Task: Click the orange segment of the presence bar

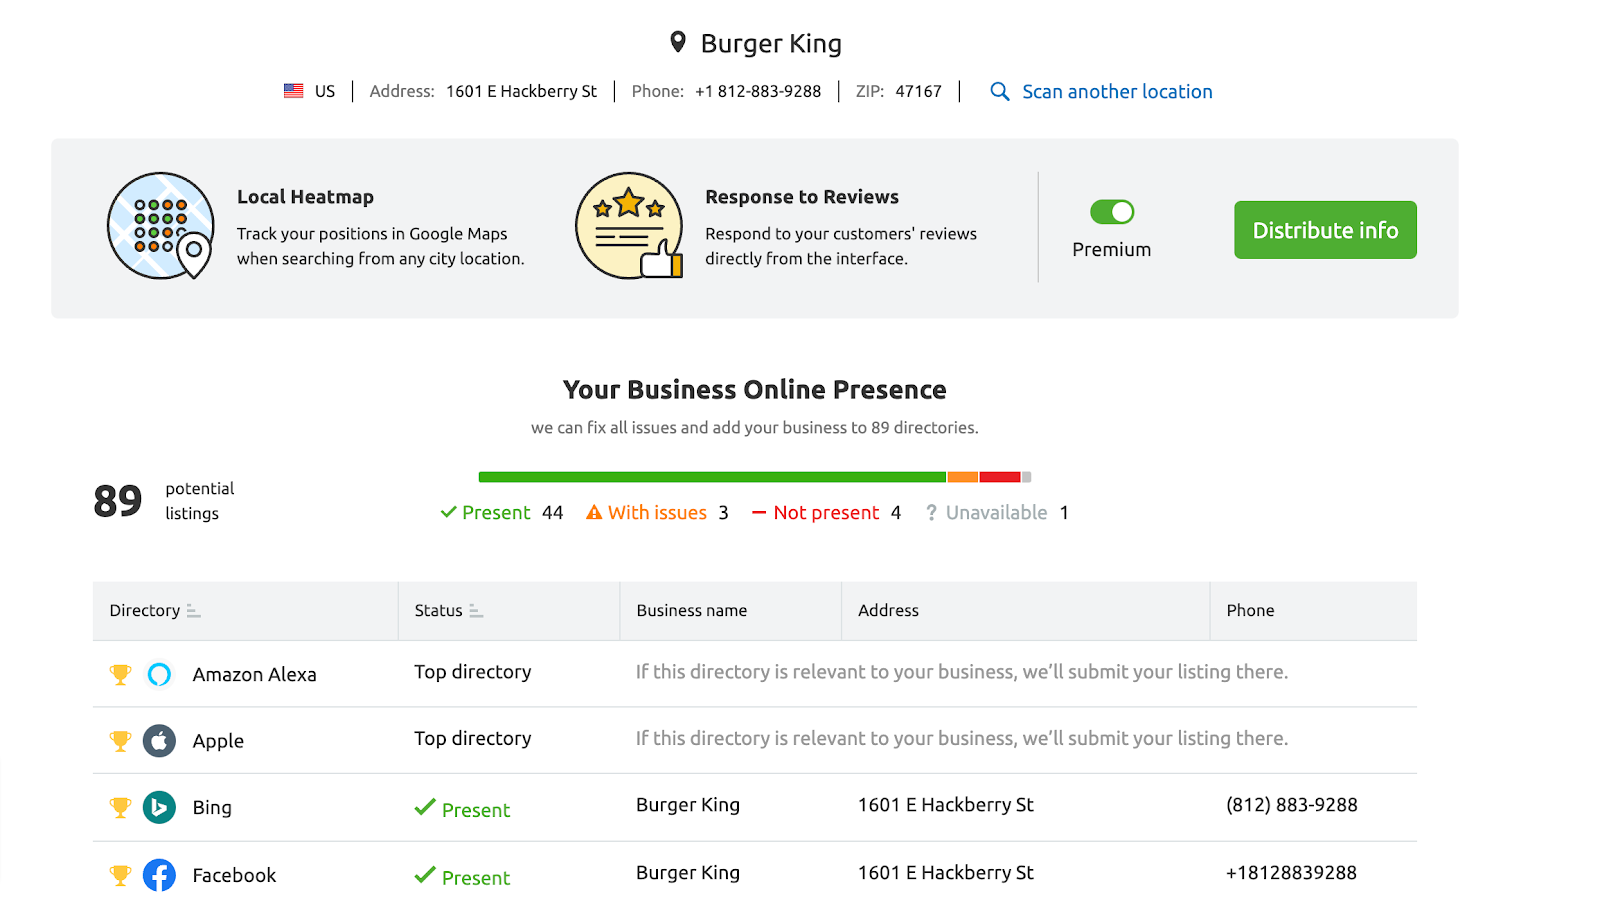Action: (x=962, y=477)
